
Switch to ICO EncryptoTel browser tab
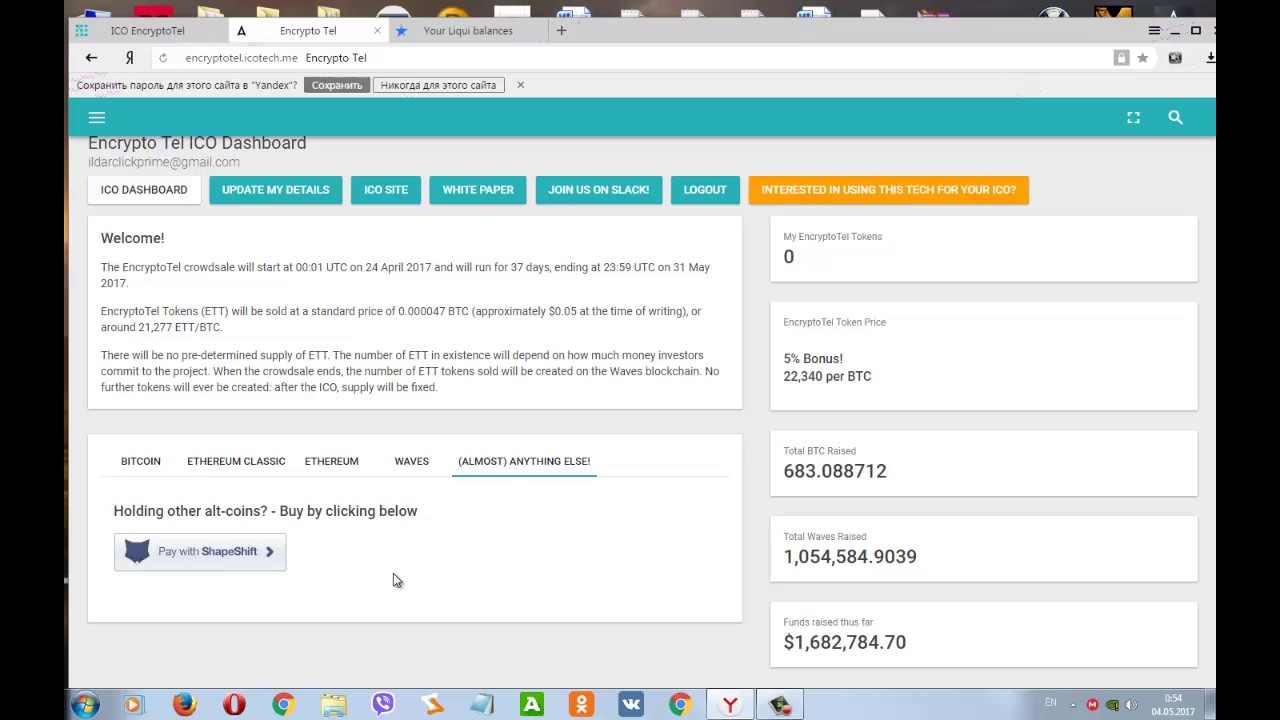[x=147, y=31]
